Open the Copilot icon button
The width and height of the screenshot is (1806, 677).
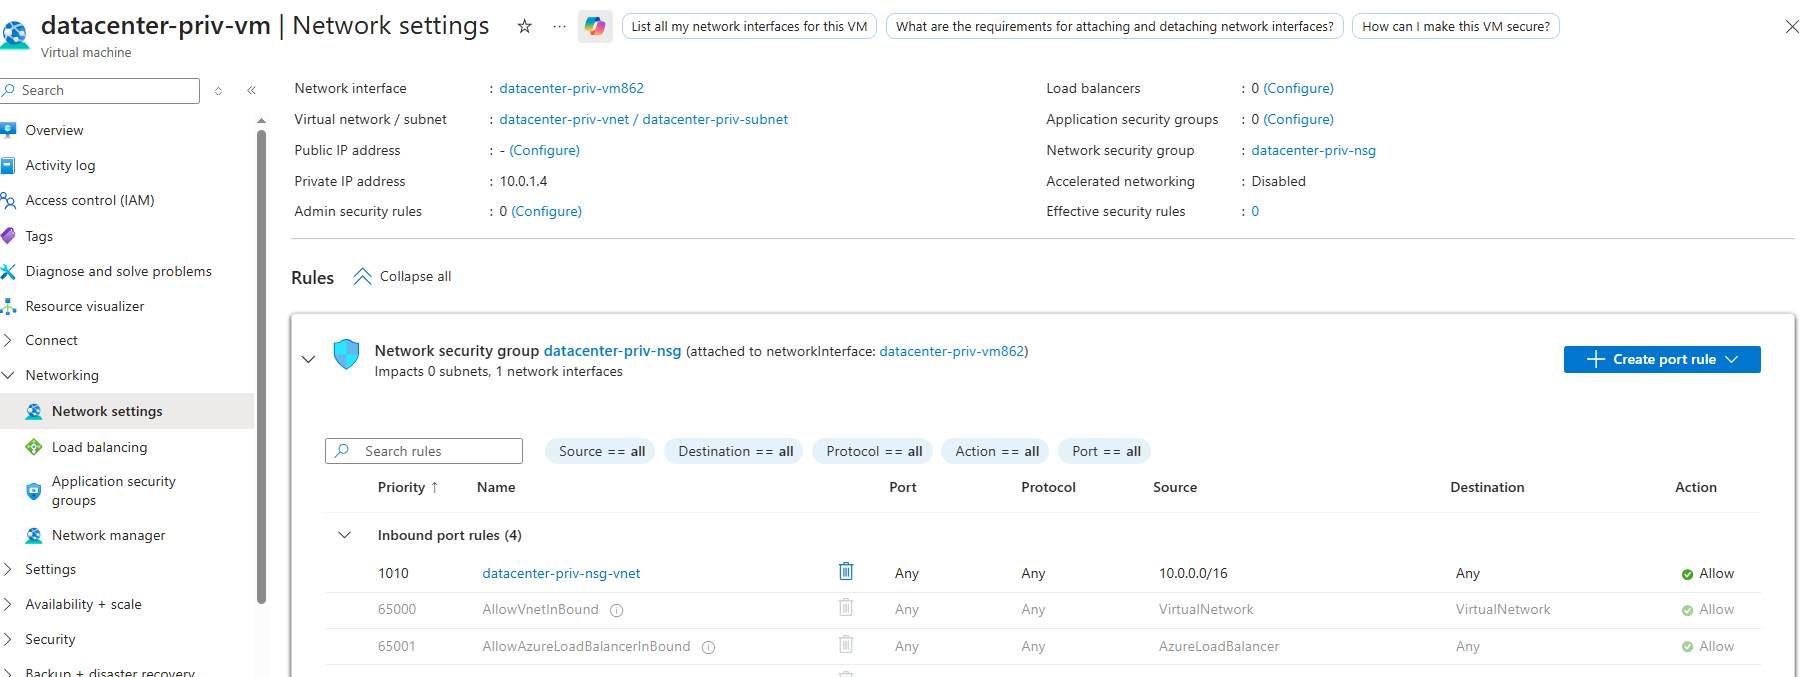tap(595, 27)
